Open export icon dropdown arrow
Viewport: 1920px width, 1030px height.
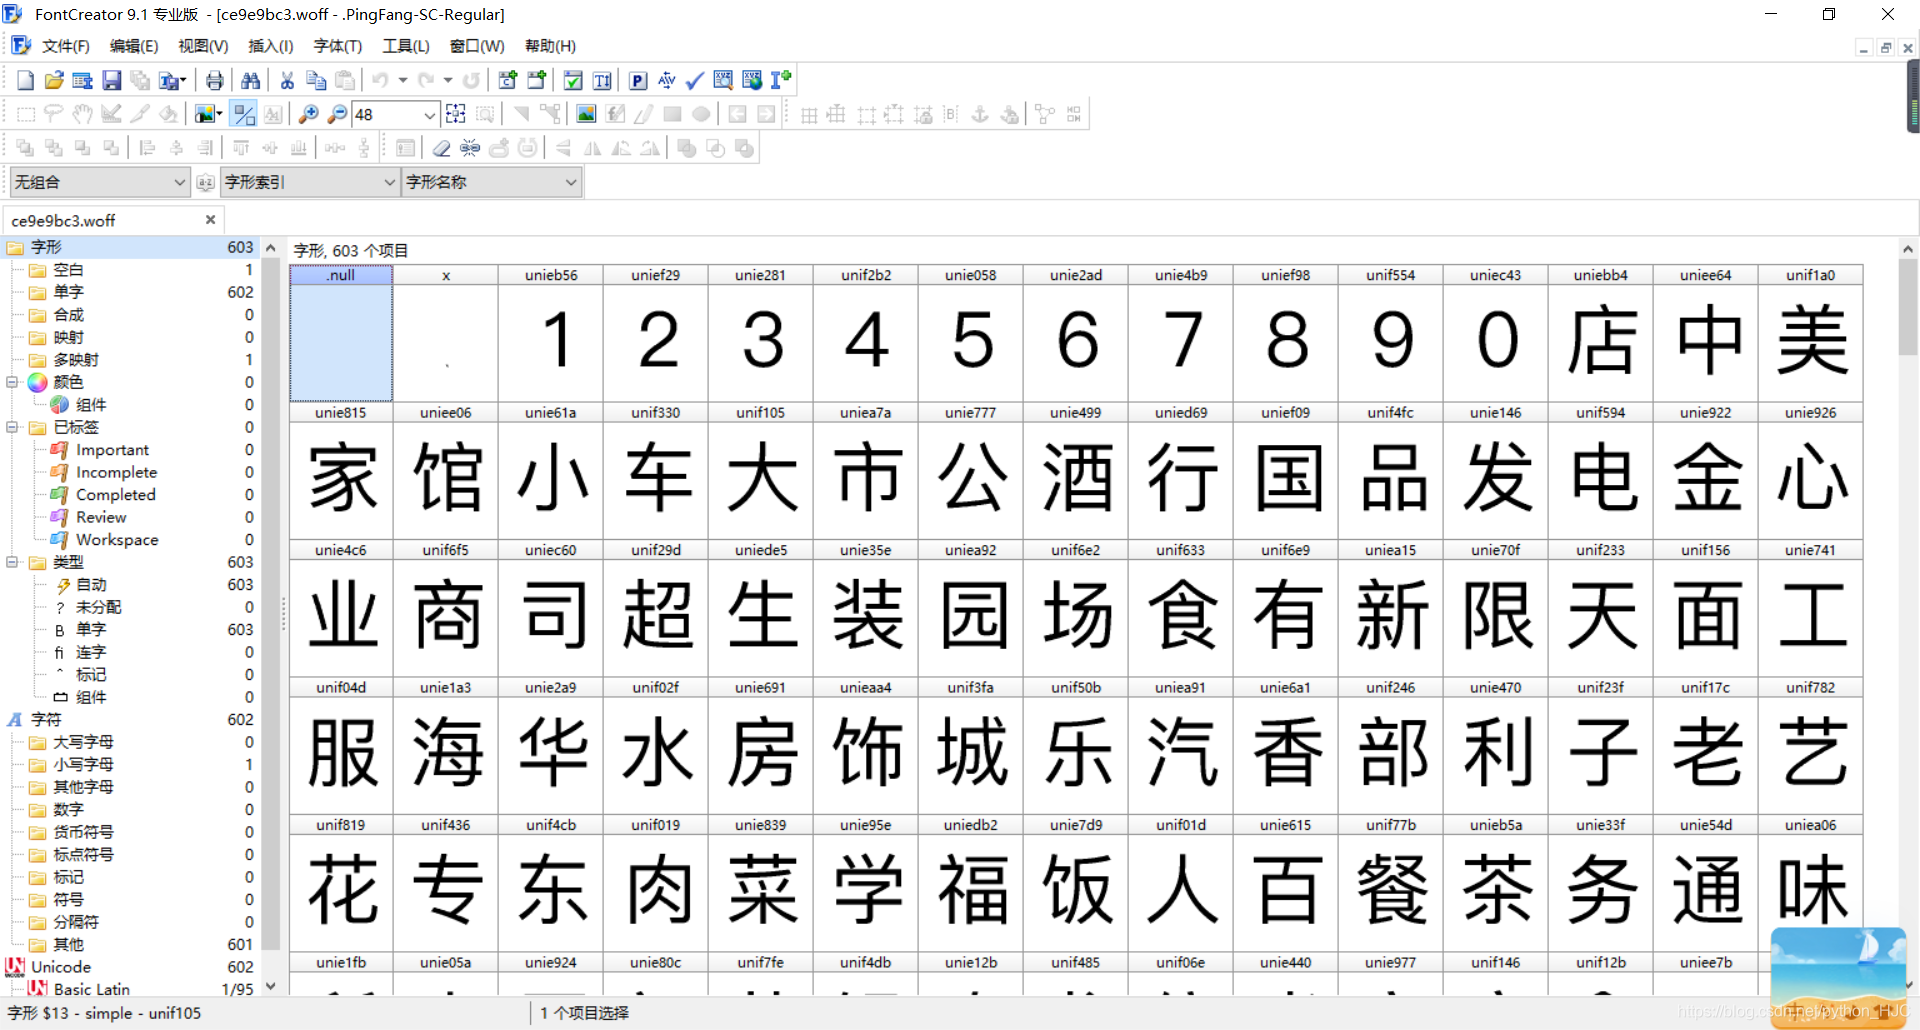tap(184, 80)
